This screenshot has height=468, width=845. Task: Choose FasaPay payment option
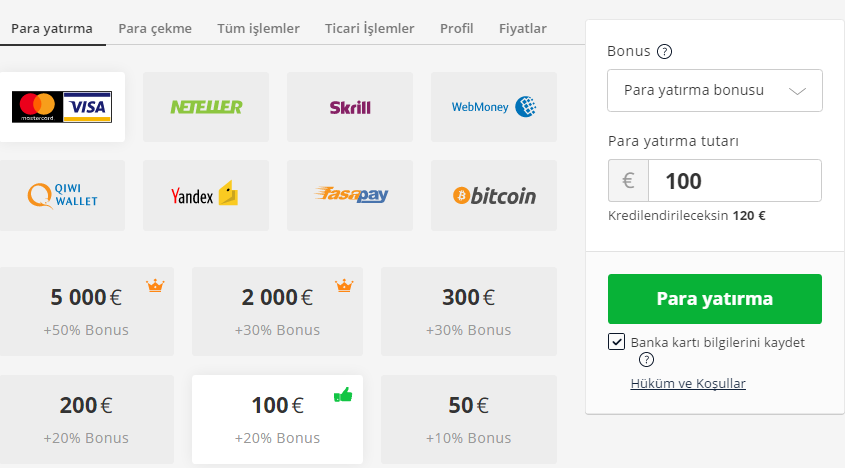click(350, 195)
